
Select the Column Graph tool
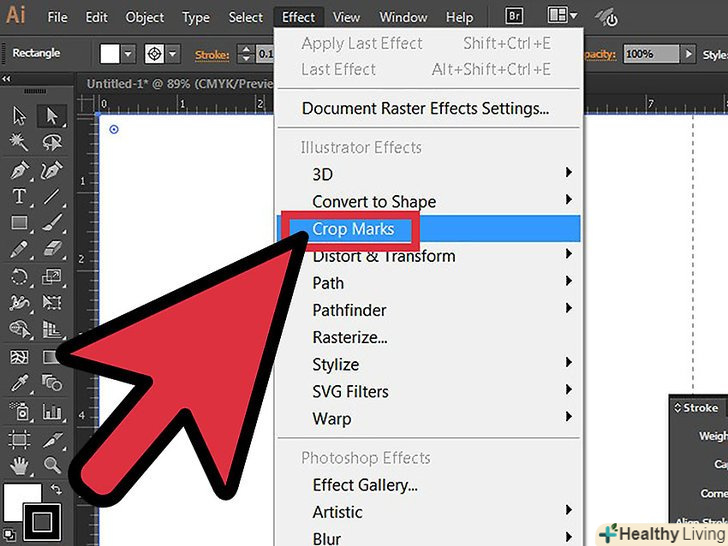[x=52, y=411]
